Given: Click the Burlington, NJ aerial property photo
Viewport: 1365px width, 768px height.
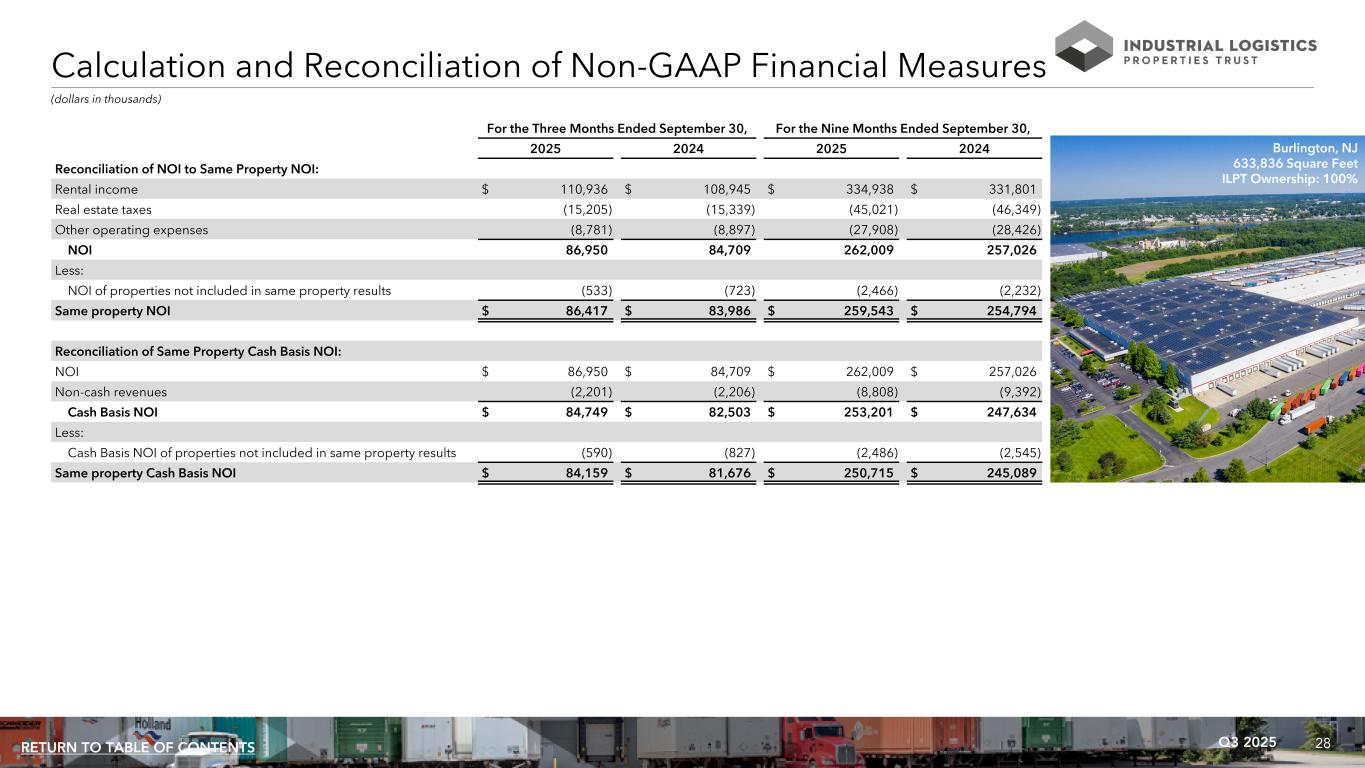Looking at the screenshot, I should tap(1205, 330).
